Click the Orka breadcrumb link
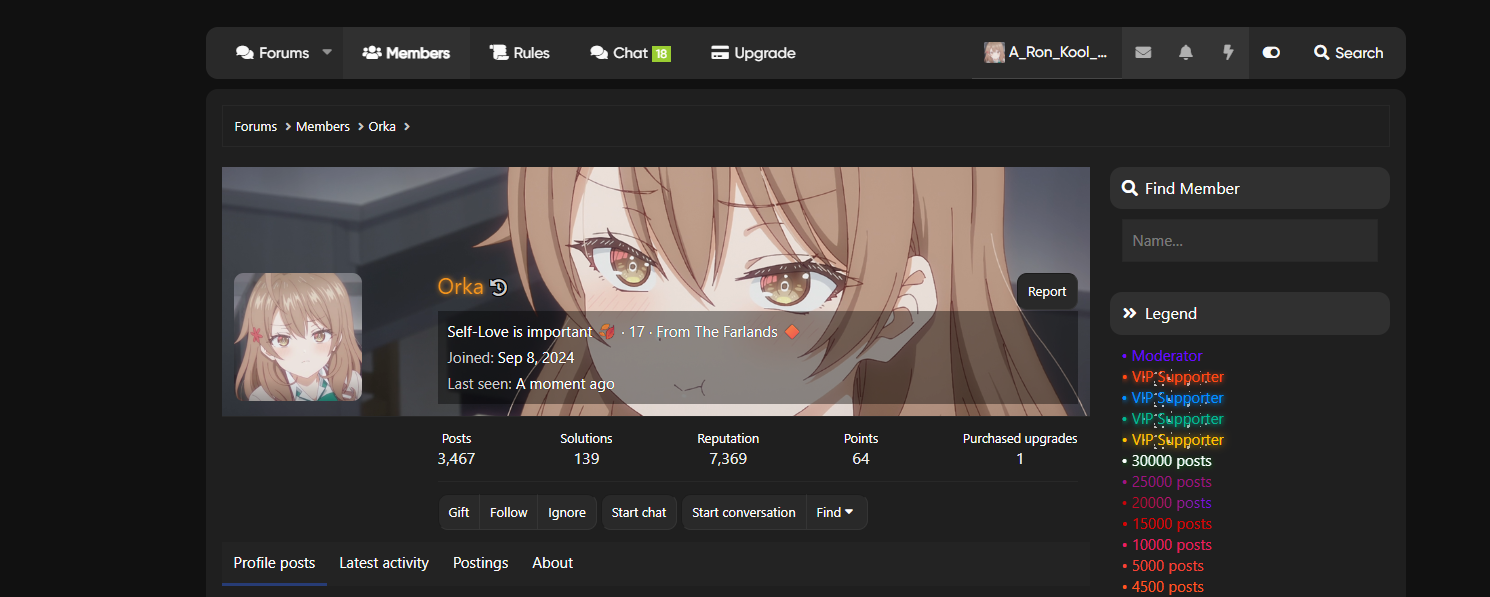Screen dimensions: 1490x597 point(382,127)
